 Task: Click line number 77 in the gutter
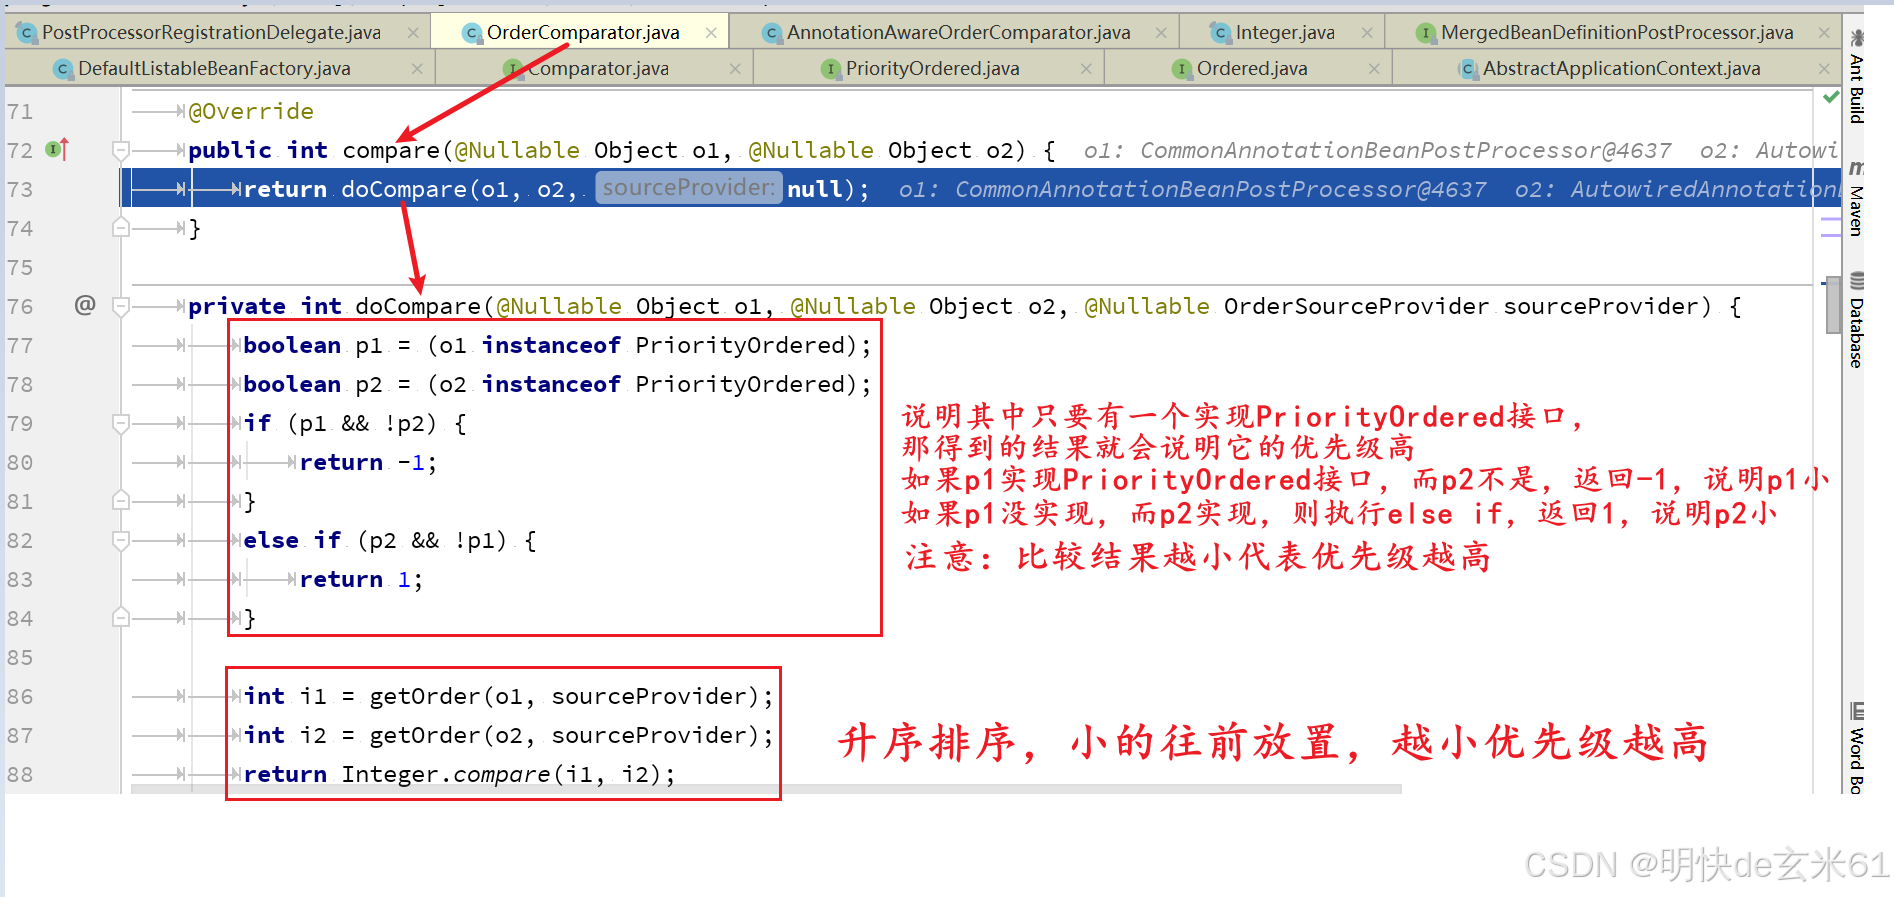[20, 345]
